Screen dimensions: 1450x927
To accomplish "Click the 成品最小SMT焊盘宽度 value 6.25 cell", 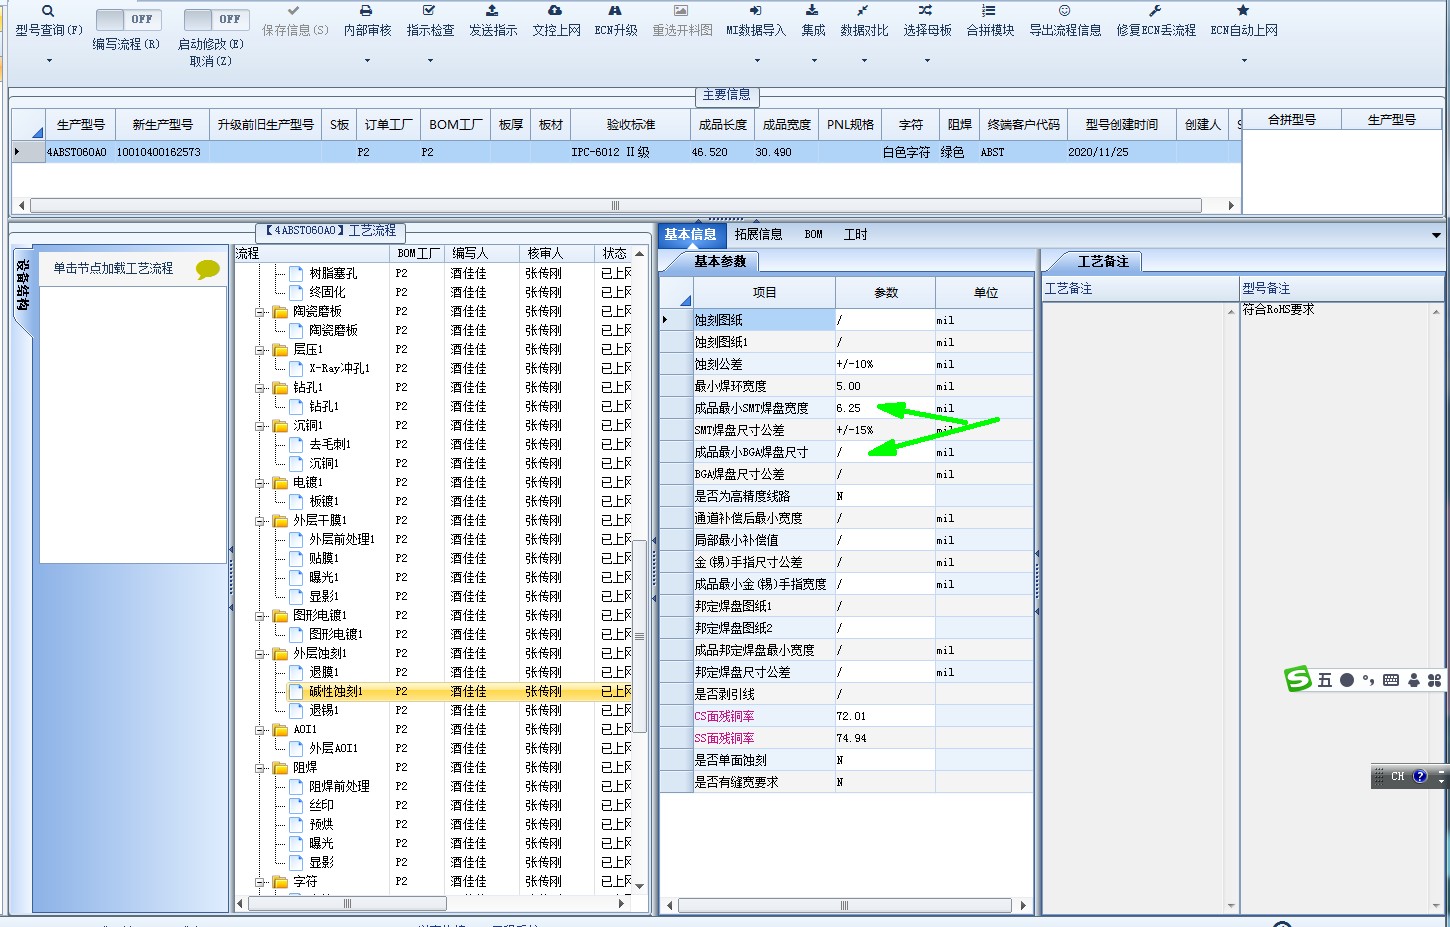I will pos(885,408).
